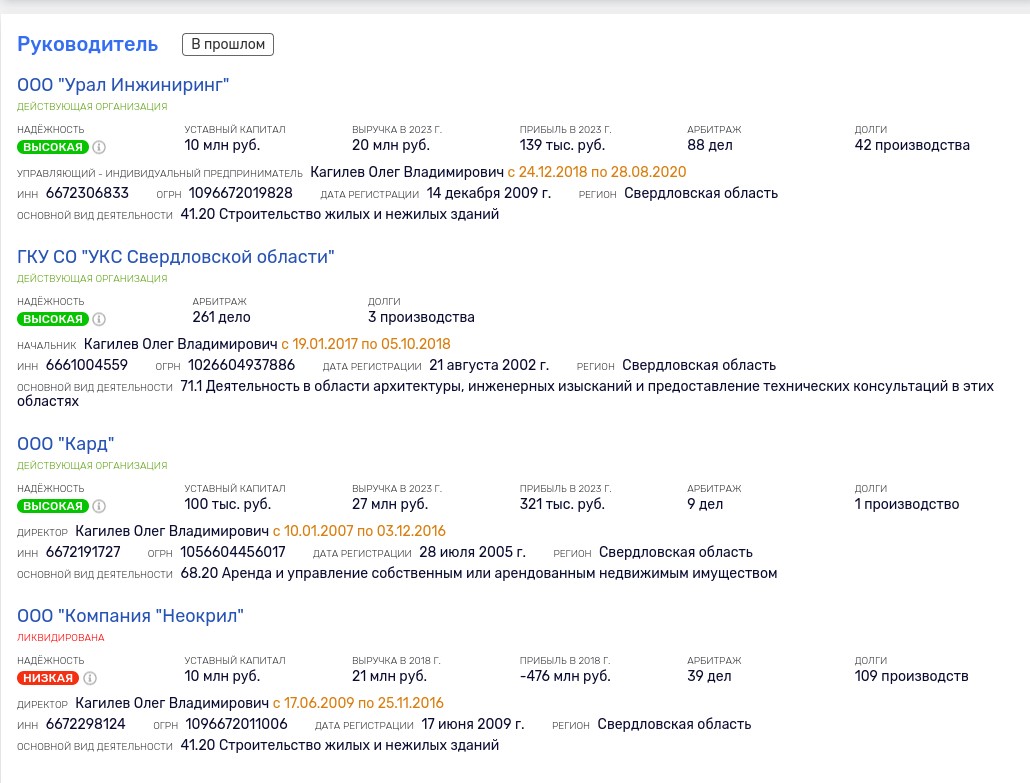1030x783 pixels.
Task: Click the '261 дело' arbitration value
Action: pyautogui.click(x=221, y=317)
